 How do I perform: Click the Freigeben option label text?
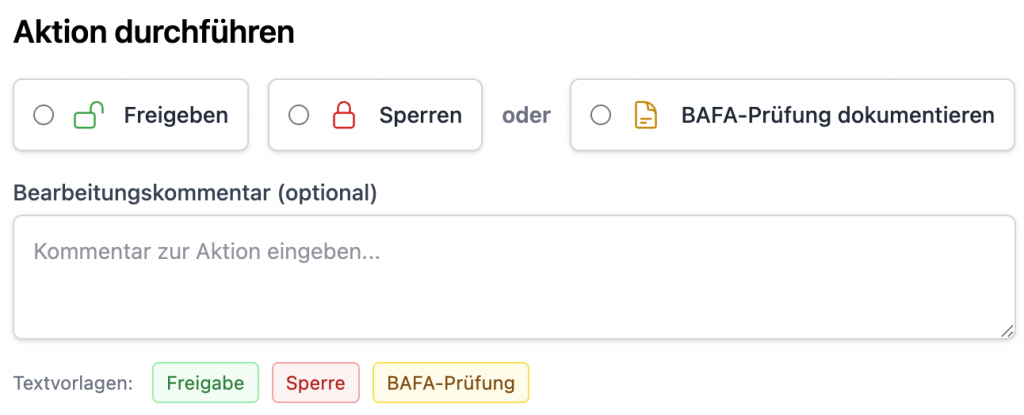(x=176, y=116)
